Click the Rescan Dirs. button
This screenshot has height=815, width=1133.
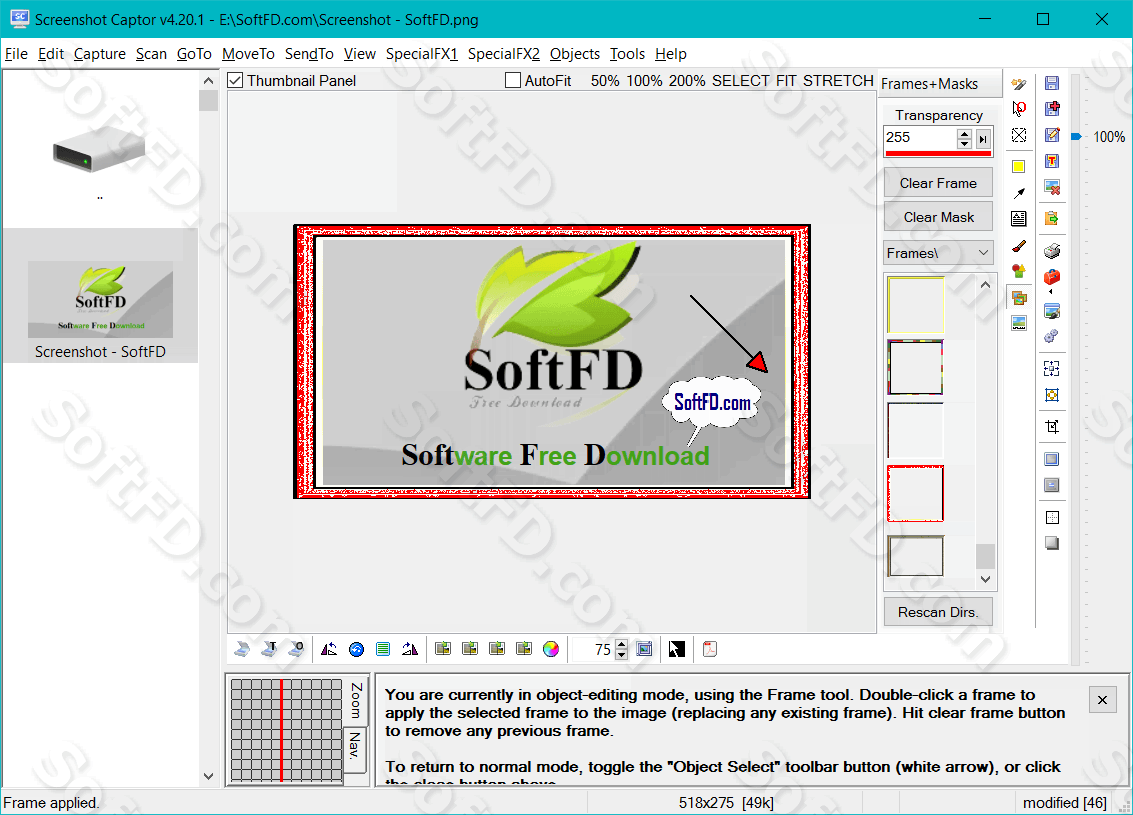pyautogui.click(x=938, y=612)
